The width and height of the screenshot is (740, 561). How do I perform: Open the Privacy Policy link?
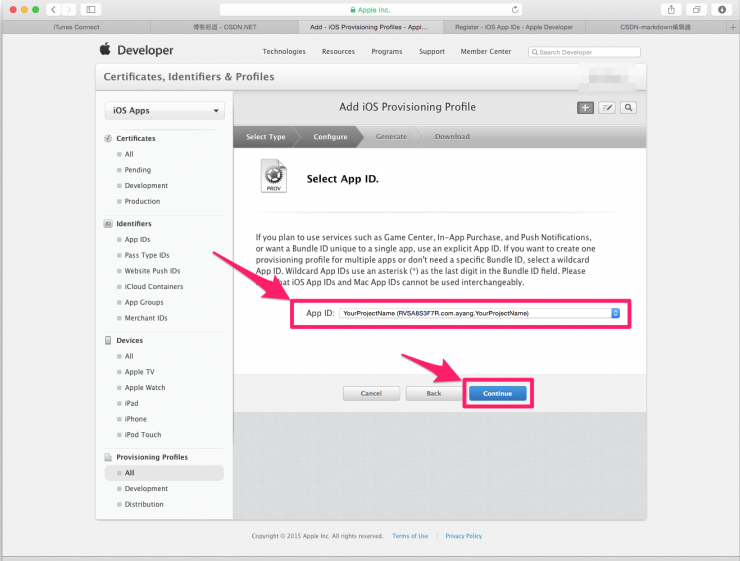464,536
